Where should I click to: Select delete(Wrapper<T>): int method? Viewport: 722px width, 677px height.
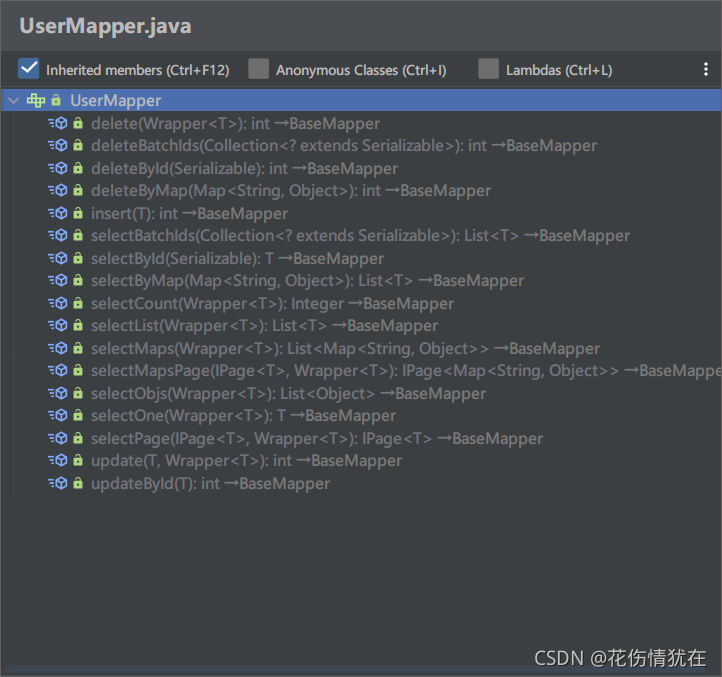(235, 123)
